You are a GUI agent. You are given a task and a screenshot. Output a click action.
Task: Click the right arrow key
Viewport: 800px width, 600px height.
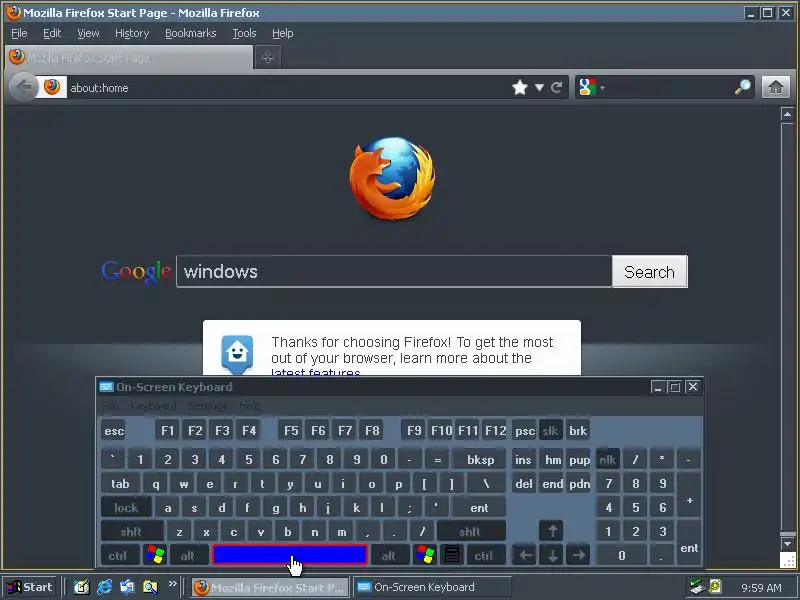(x=579, y=555)
